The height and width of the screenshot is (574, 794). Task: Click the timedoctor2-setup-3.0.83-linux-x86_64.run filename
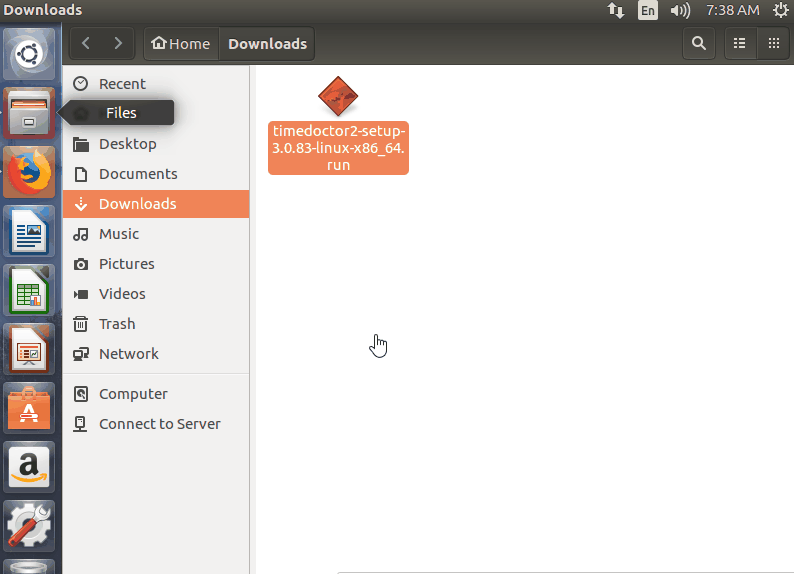tap(338, 148)
